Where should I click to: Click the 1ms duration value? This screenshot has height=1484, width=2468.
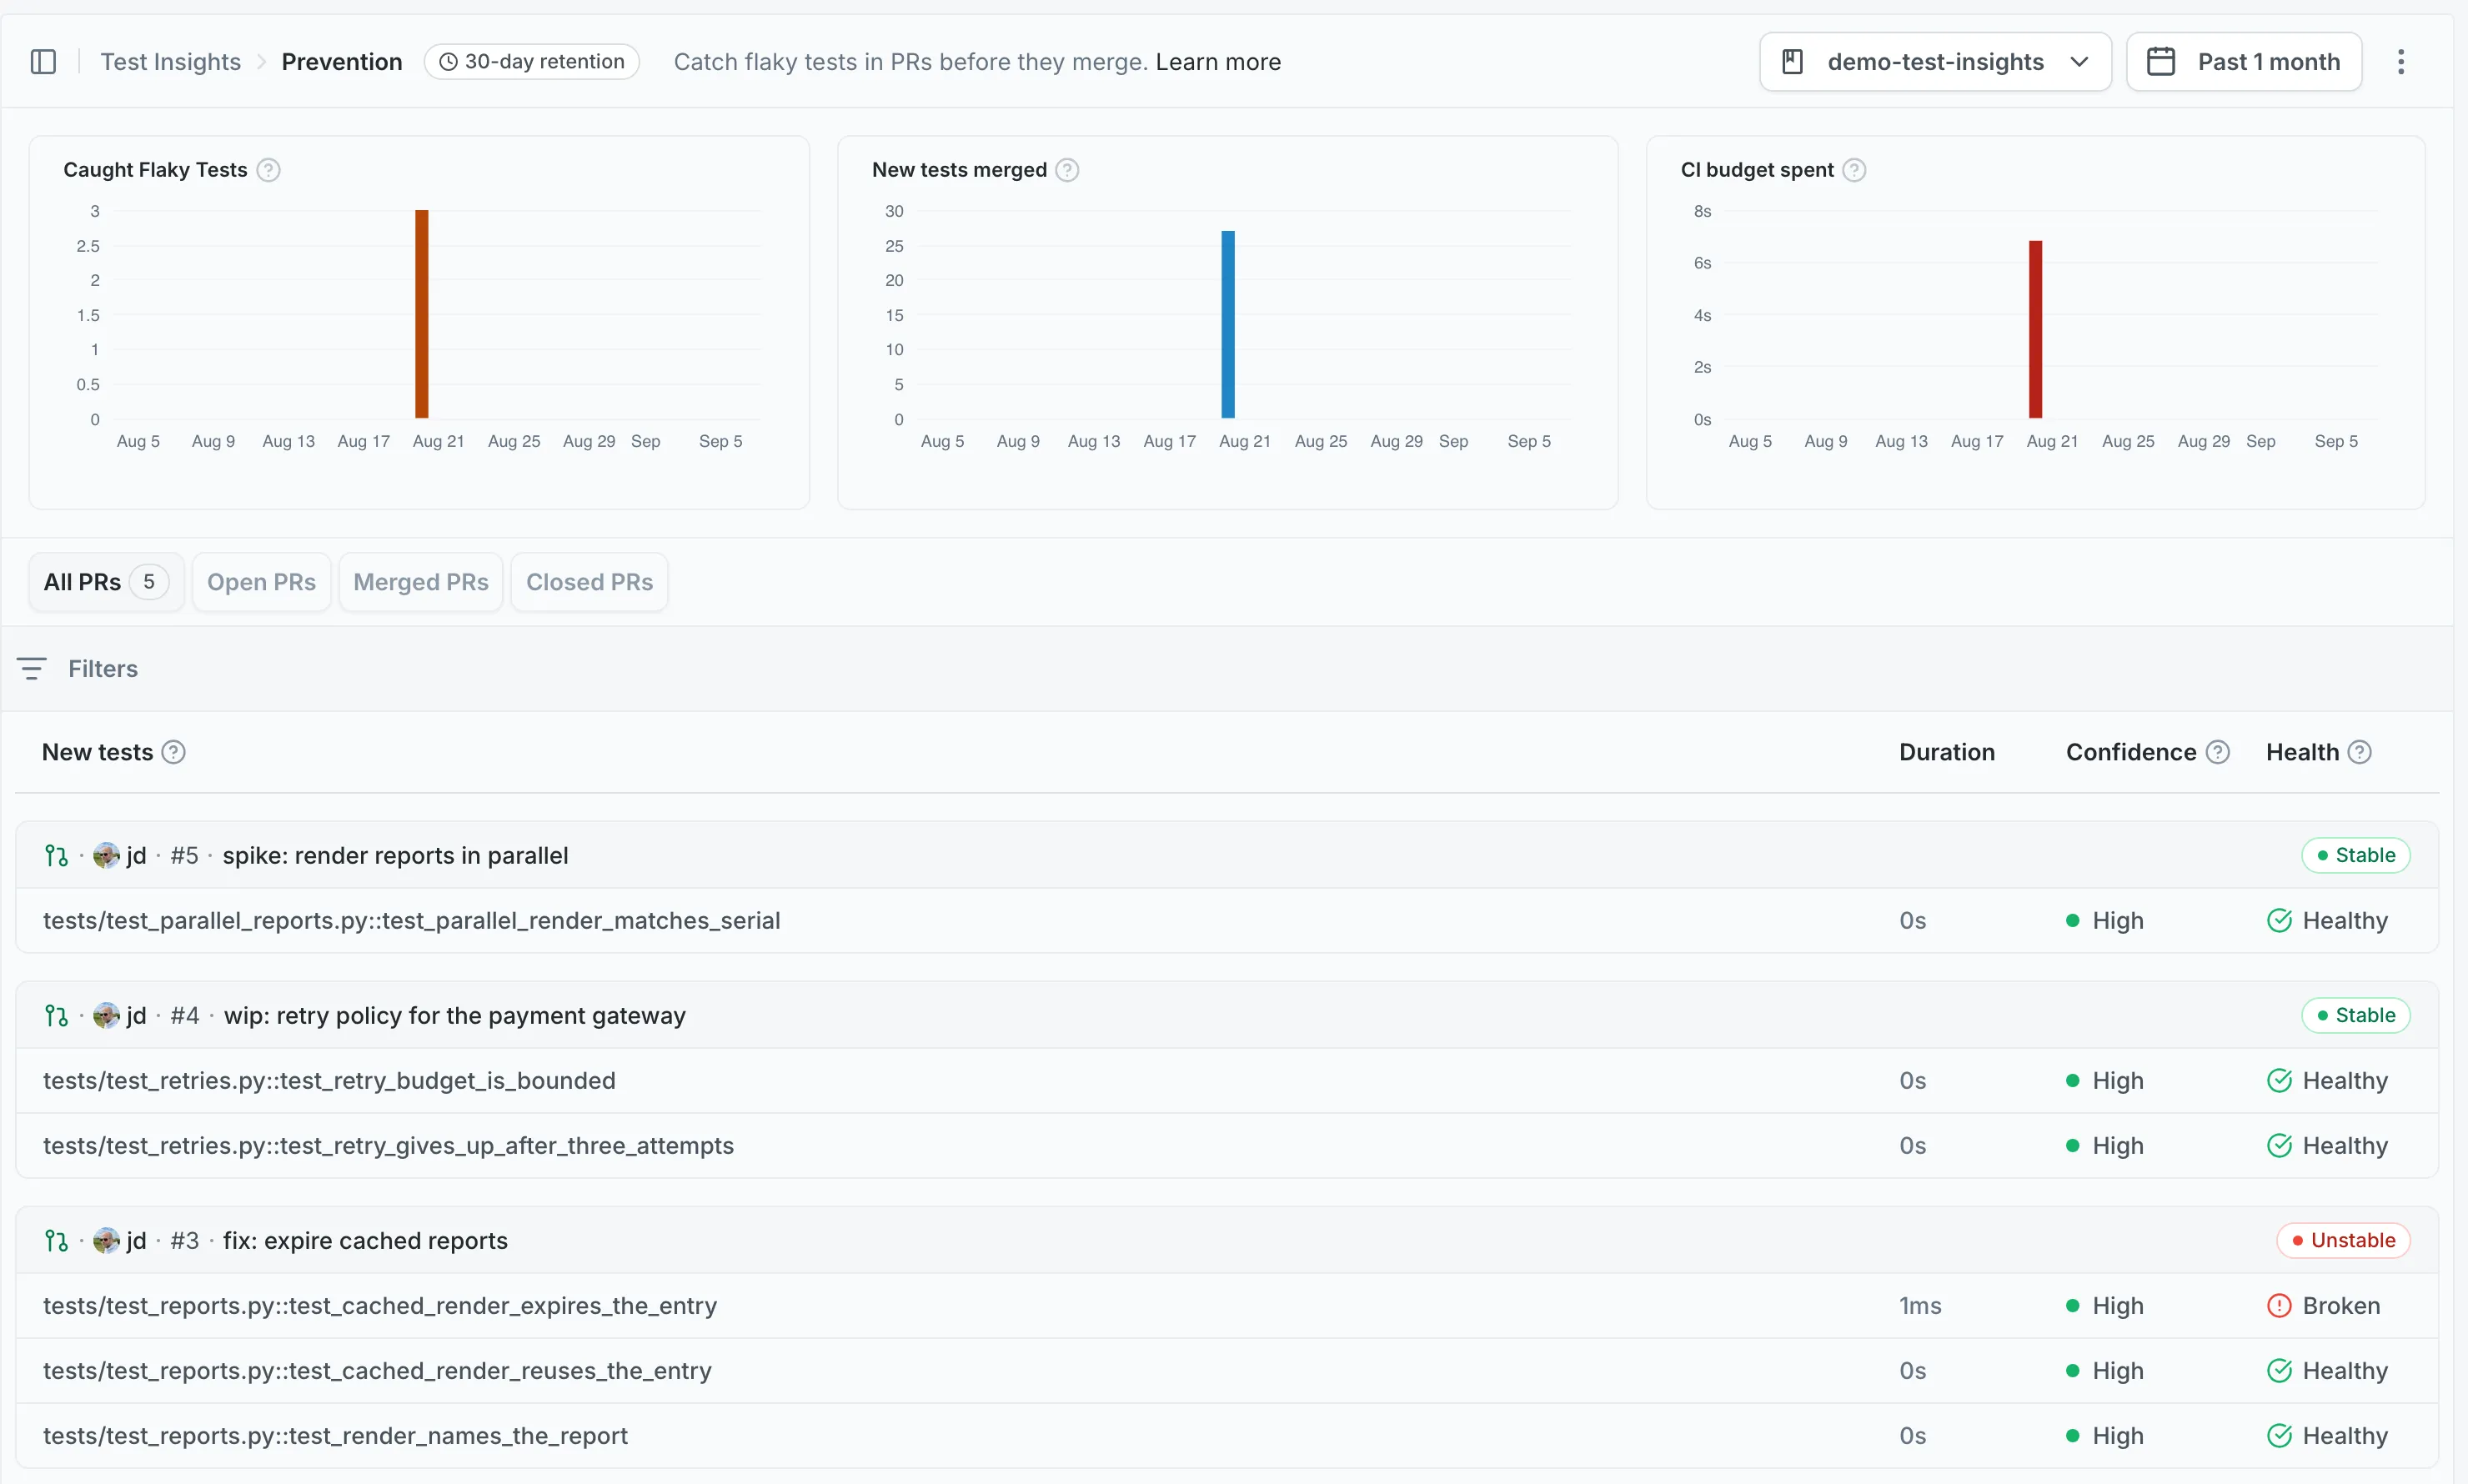point(1920,1306)
